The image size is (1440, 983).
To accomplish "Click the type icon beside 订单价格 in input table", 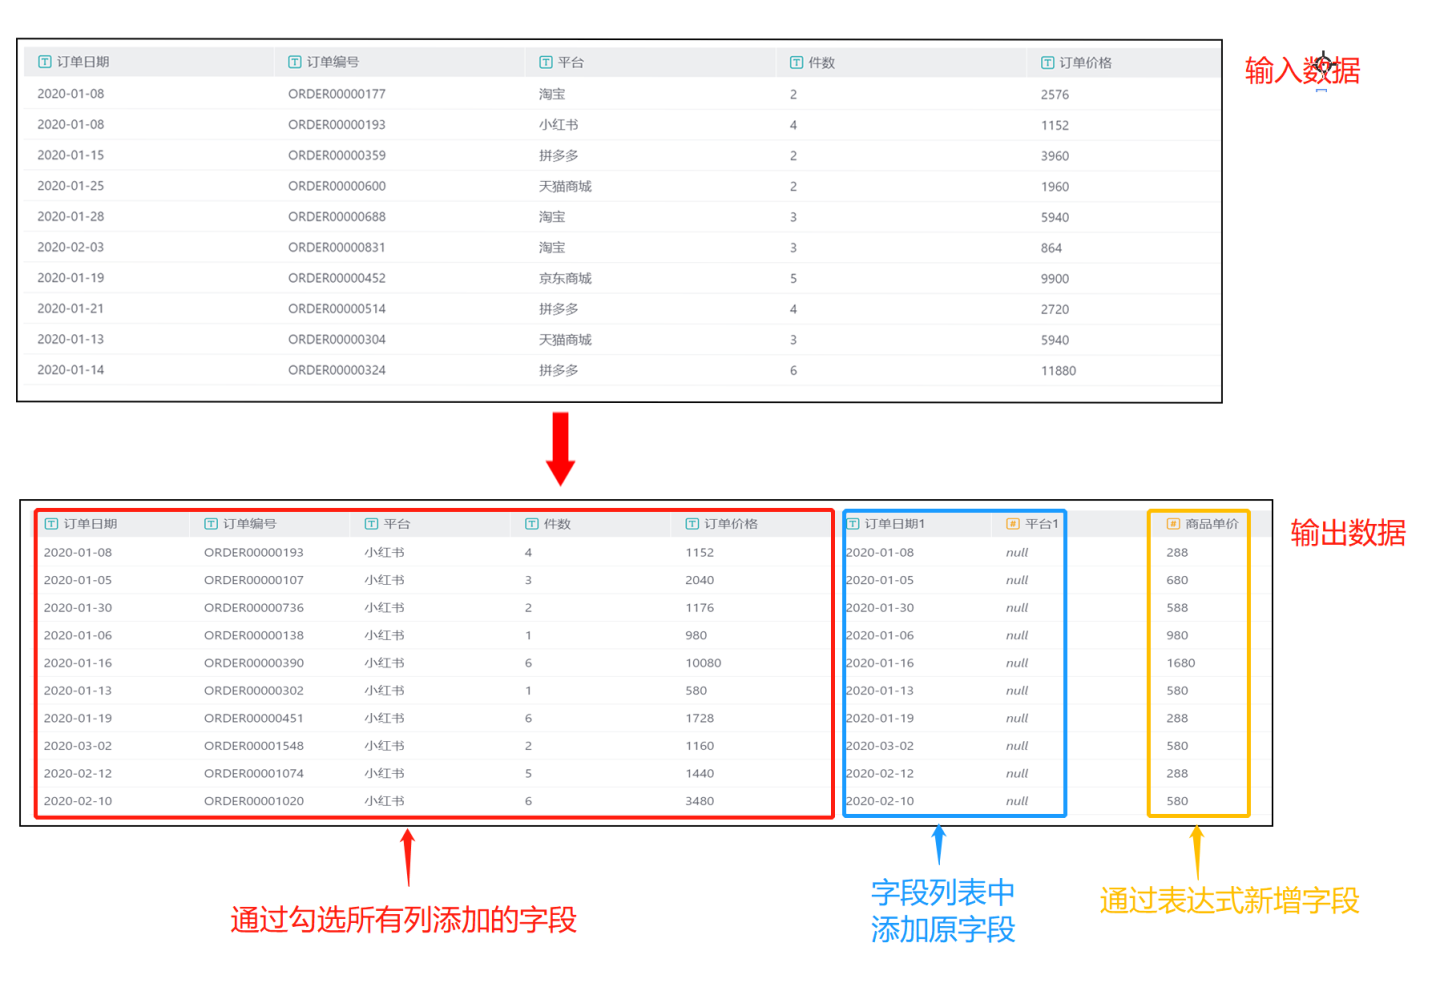I will (1047, 63).
